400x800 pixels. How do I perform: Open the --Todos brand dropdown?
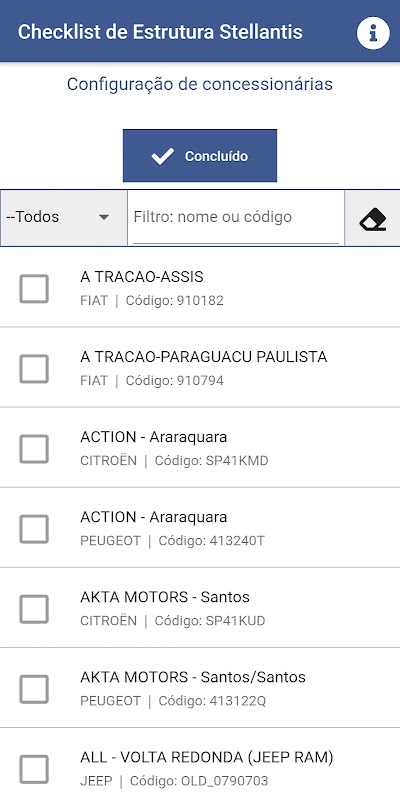pos(64,218)
